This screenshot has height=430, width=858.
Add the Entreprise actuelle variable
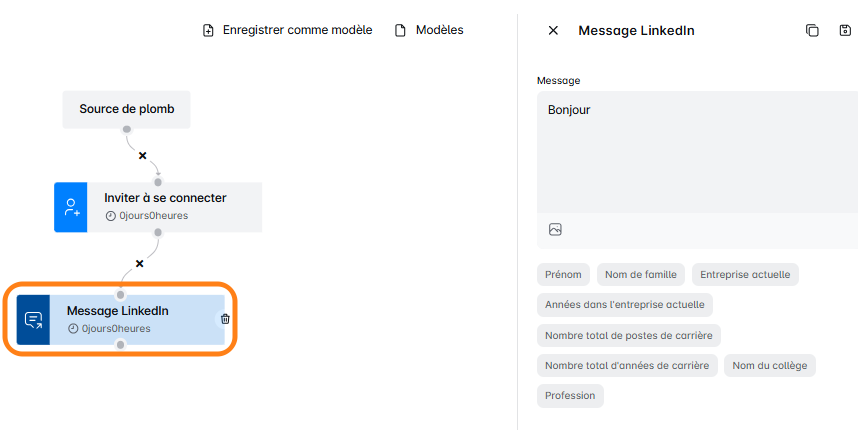(x=745, y=274)
